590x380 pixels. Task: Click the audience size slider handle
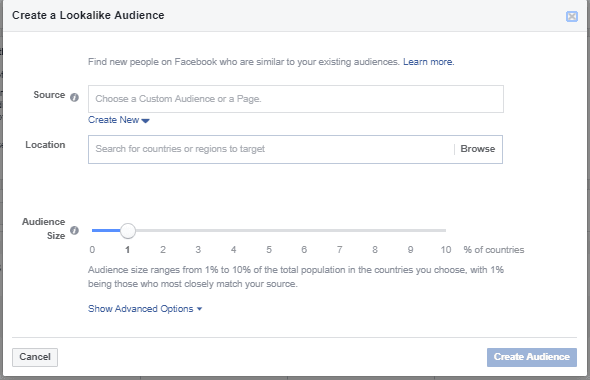(x=128, y=231)
